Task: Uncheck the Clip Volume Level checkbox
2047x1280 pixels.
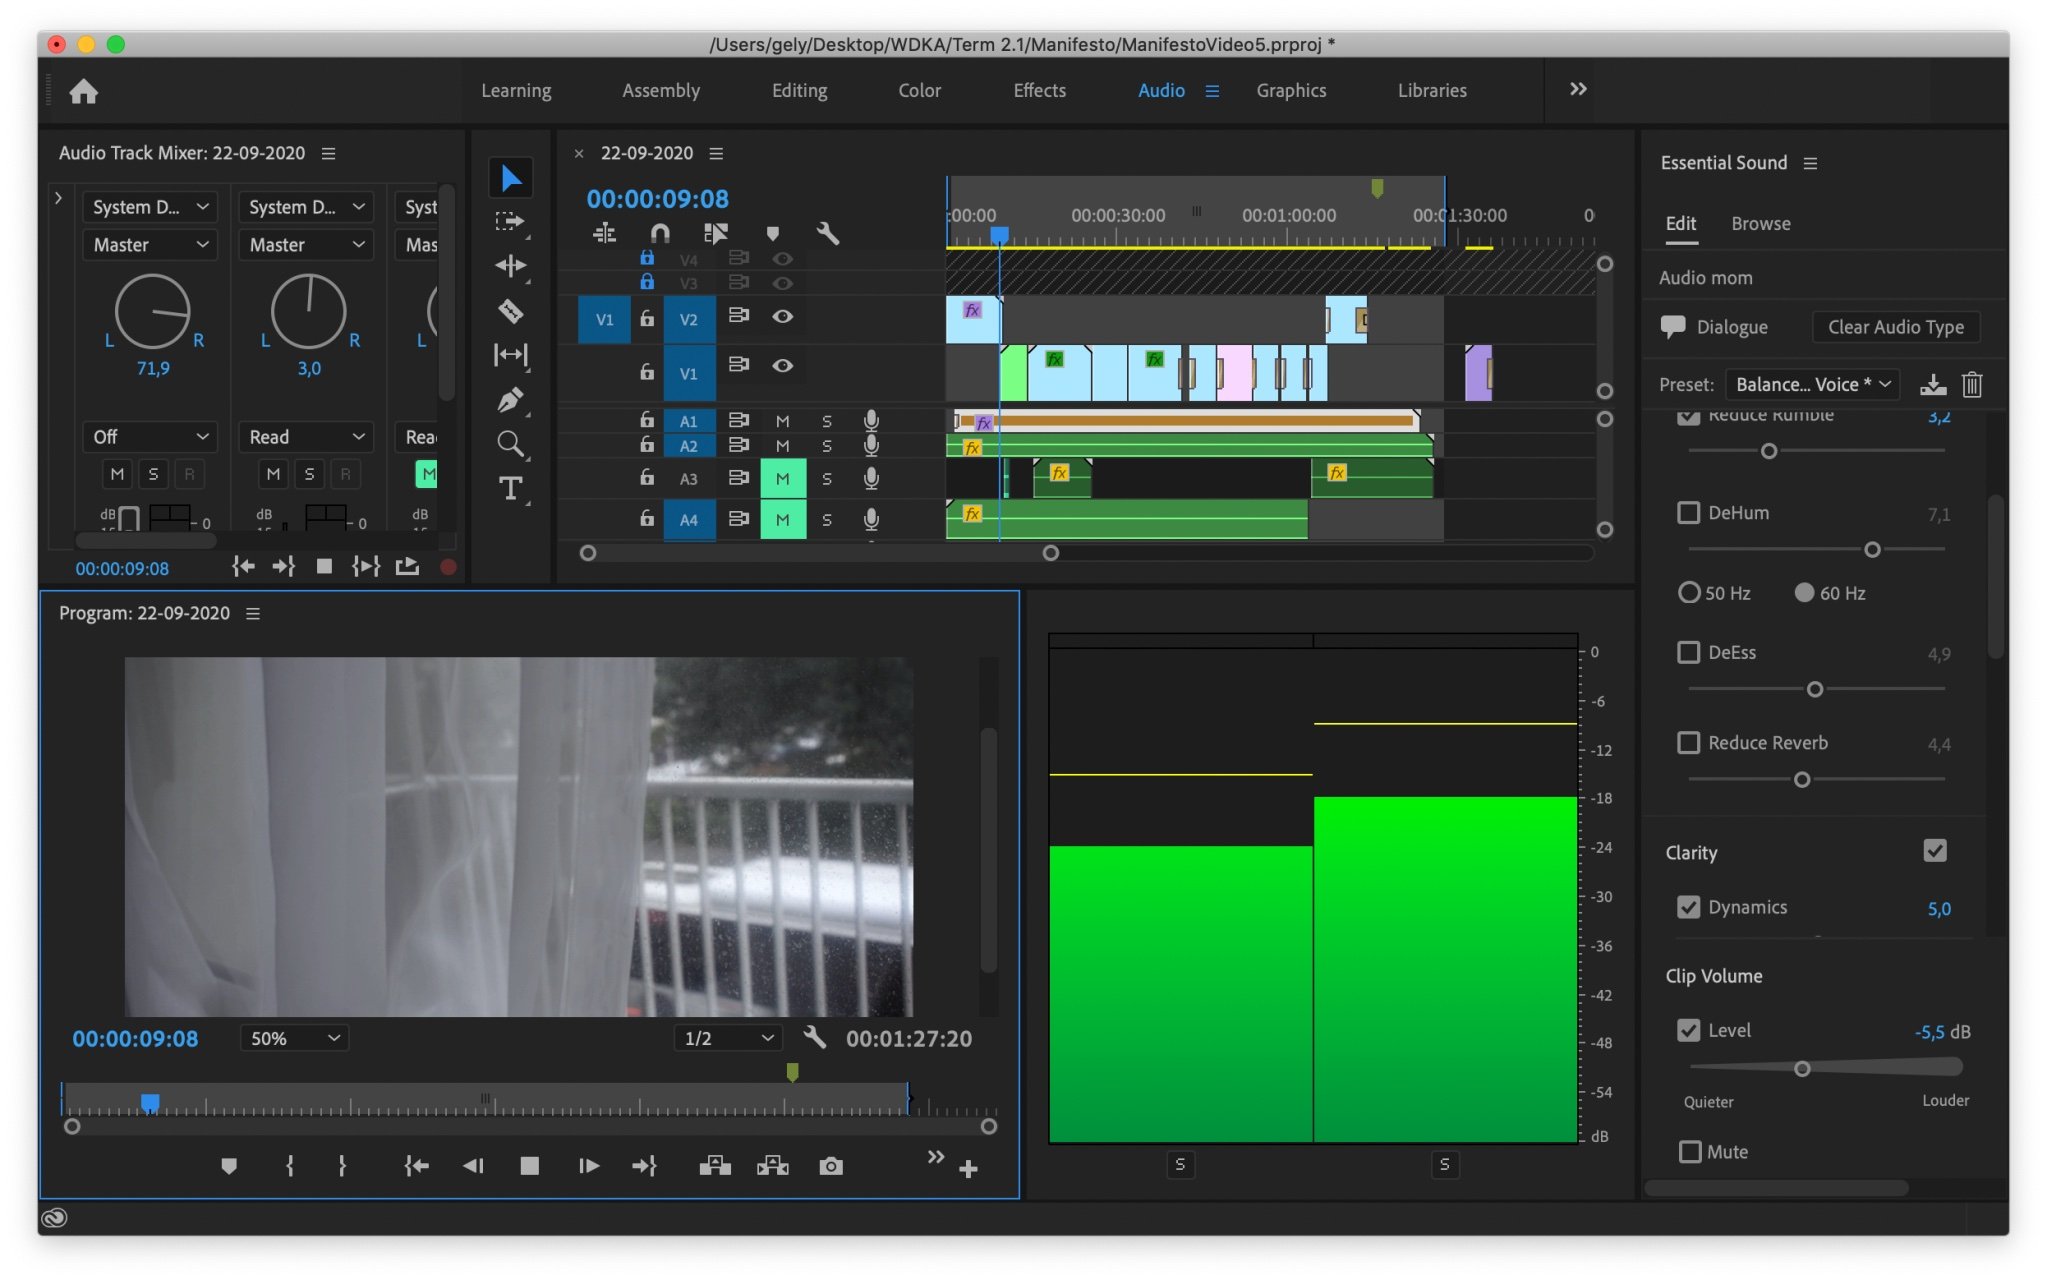Action: [x=1688, y=1030]
